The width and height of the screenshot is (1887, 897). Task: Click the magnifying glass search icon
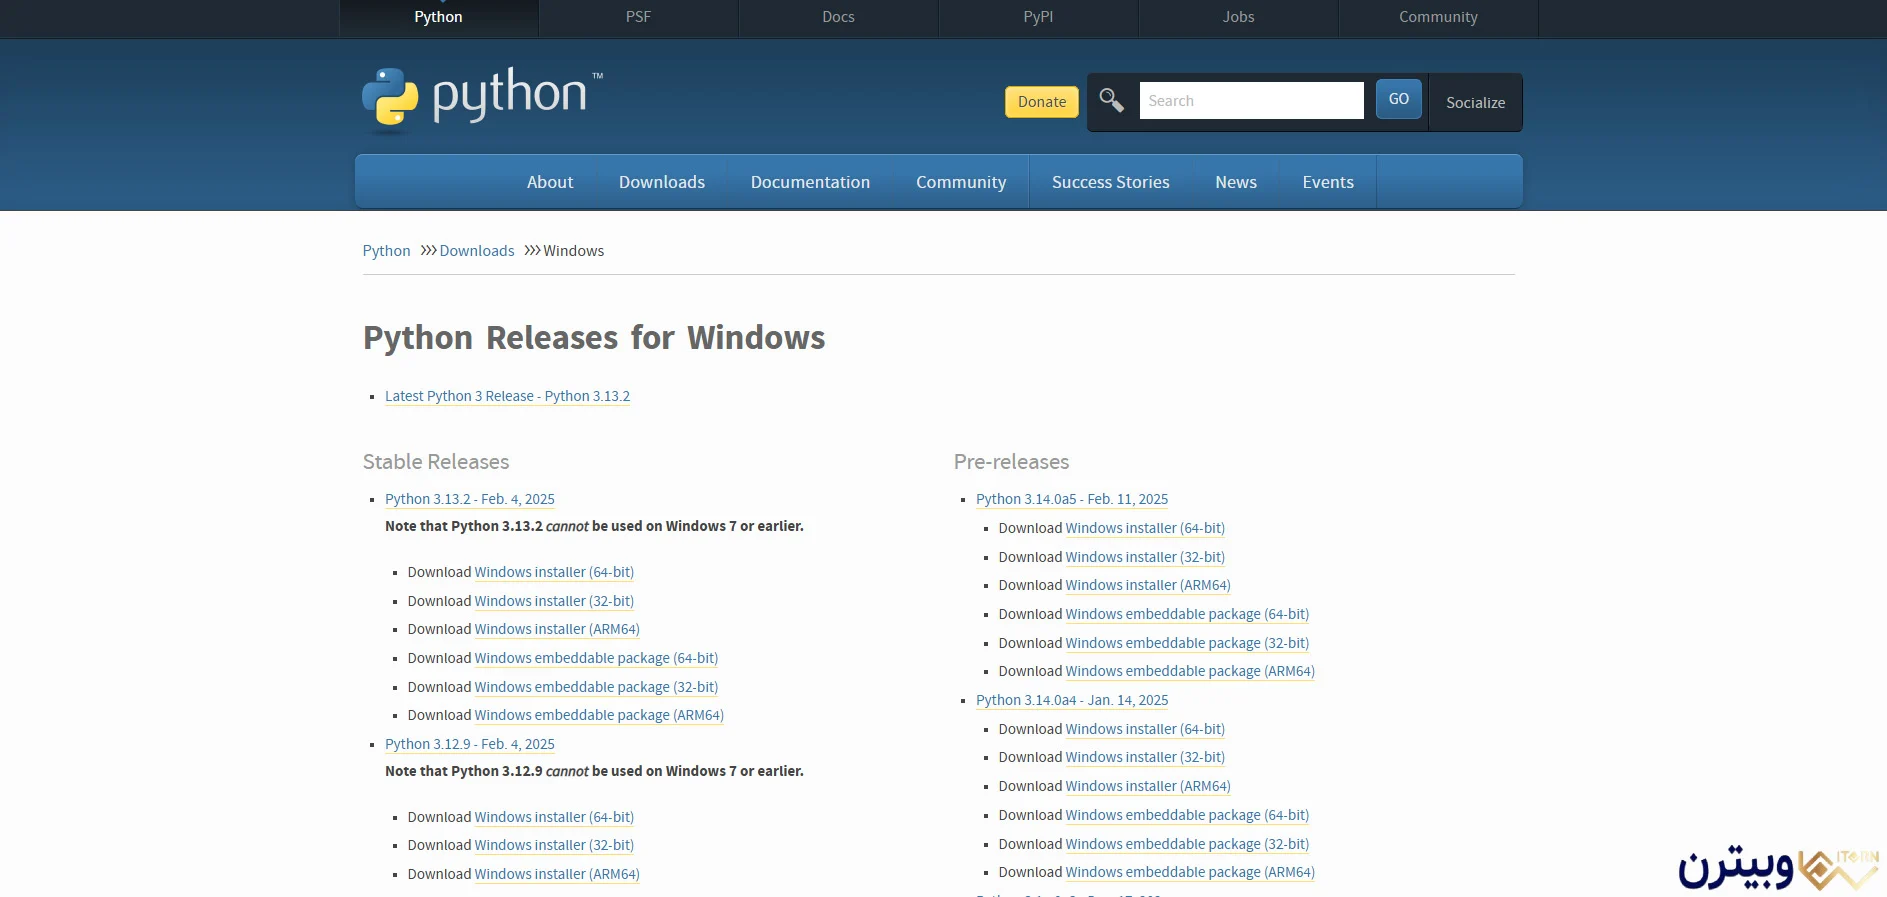click(x=1111, y=100)
